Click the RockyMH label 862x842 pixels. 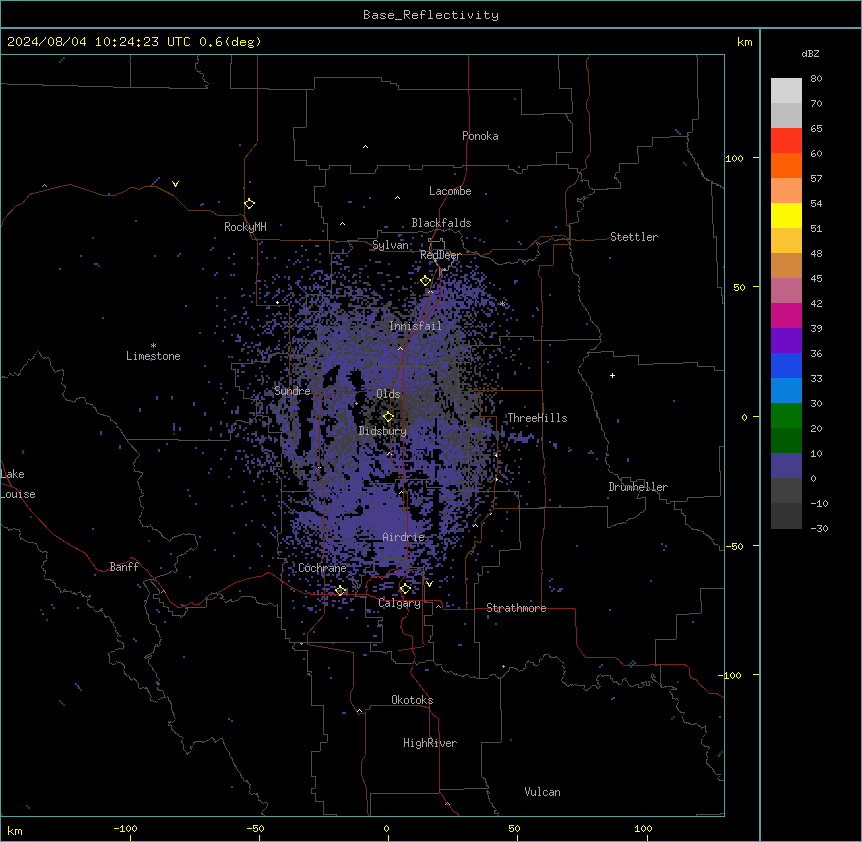245,227
